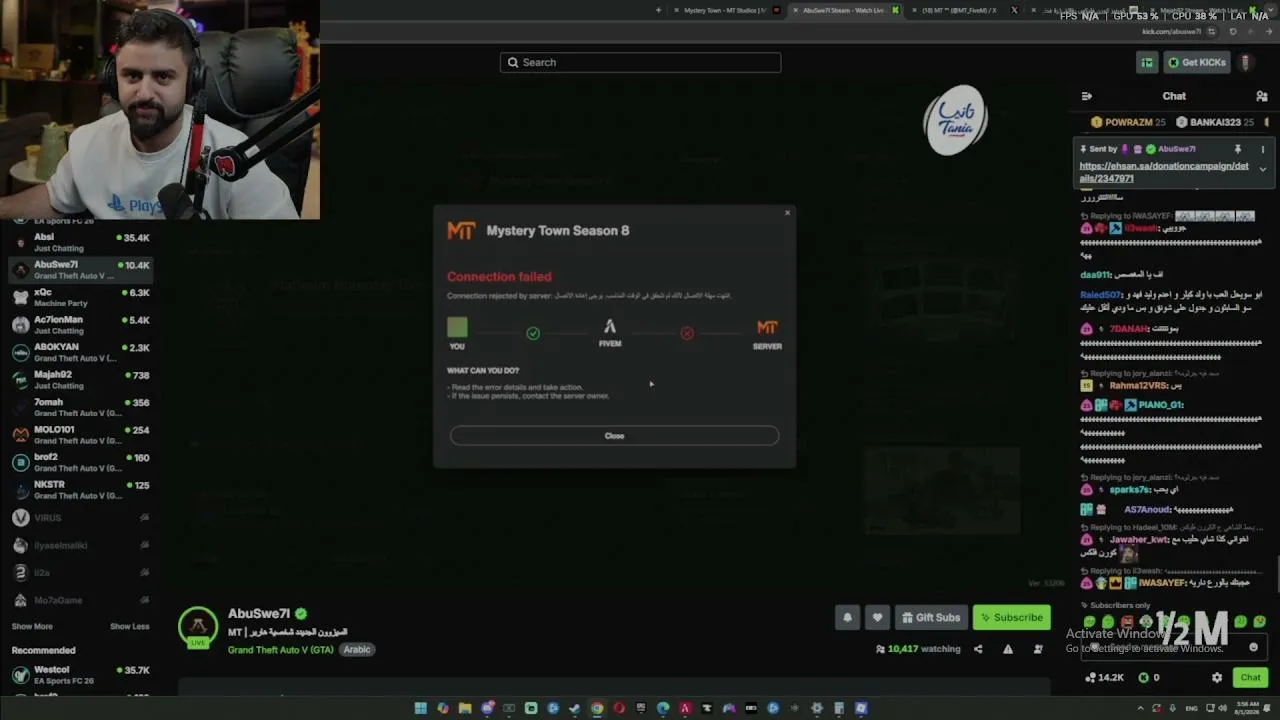Subscribe to AbuSwe7l channel

pyautogui.click(x=1011, y=617)
